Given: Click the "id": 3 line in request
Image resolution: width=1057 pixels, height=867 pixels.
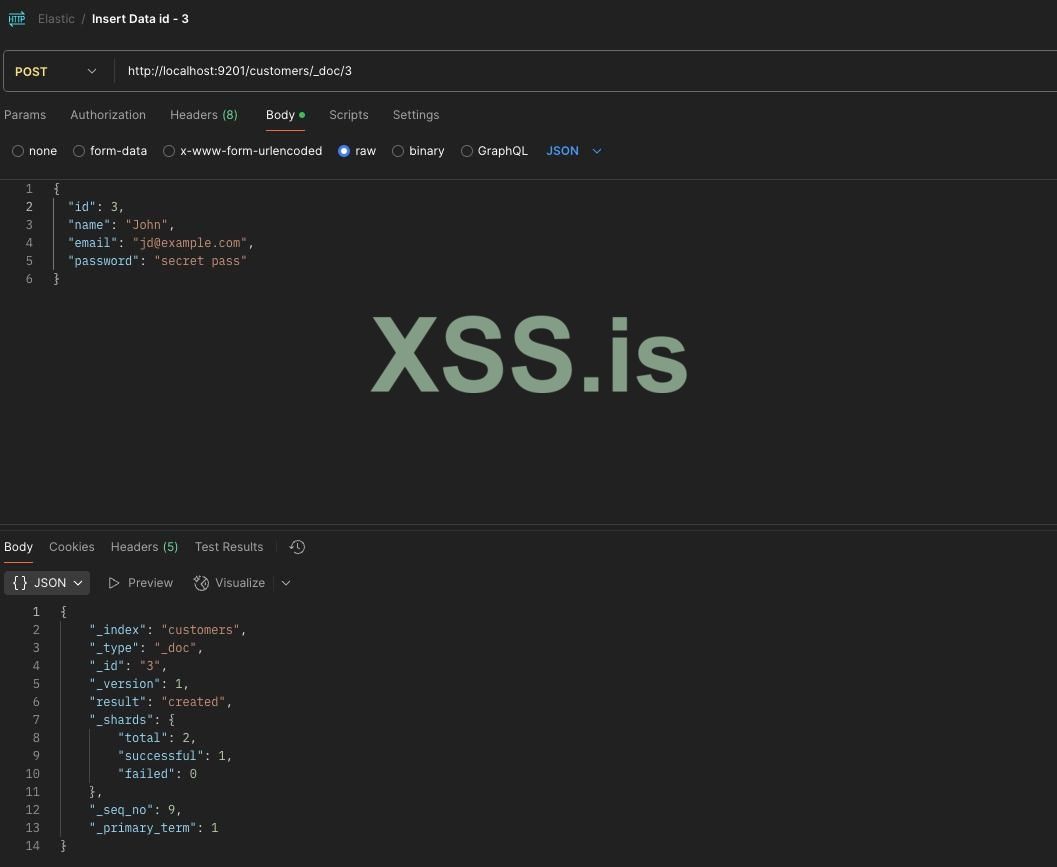Looking at the screenshot, I should pyautogui.click(x=96, y=206).
